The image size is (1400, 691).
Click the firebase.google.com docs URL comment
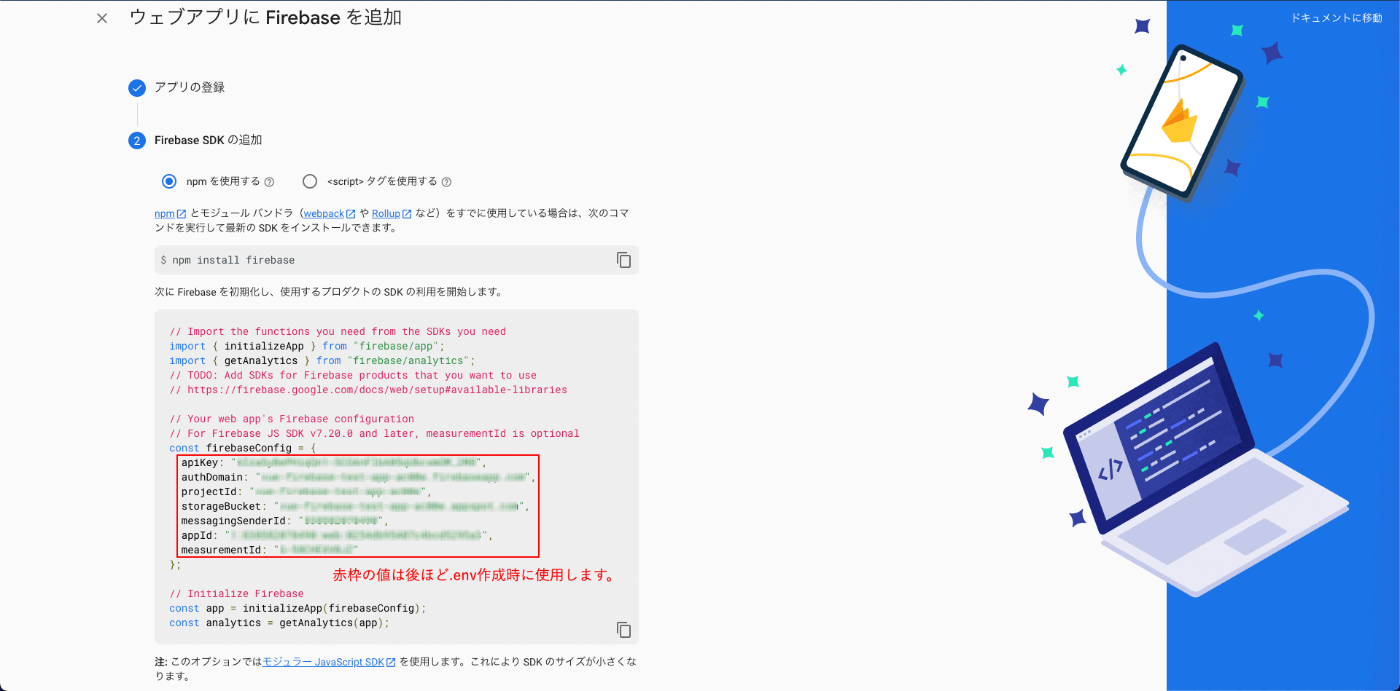368,389
